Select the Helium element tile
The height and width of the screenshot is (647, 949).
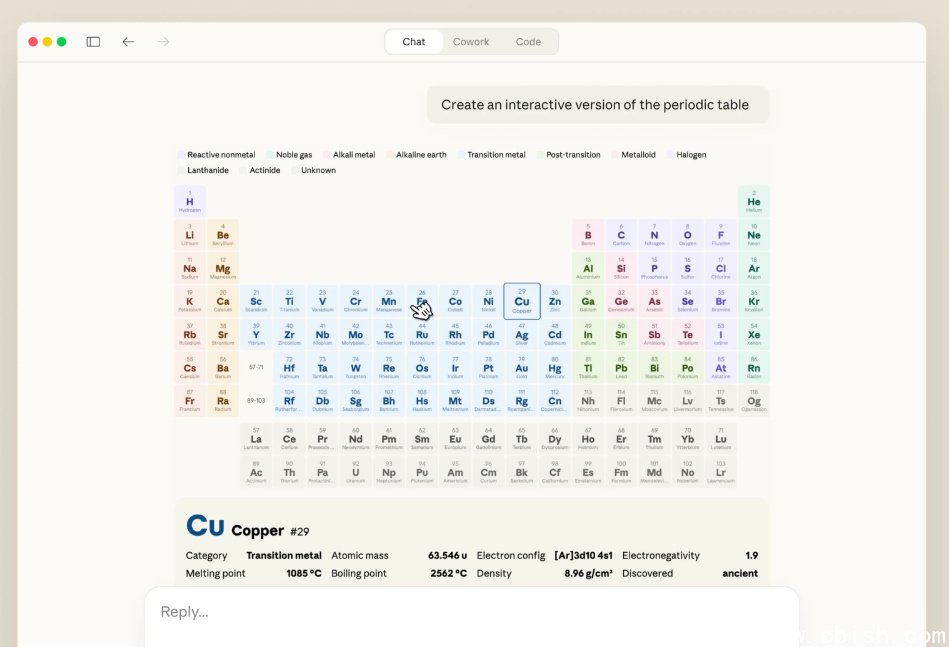[754, 201]
